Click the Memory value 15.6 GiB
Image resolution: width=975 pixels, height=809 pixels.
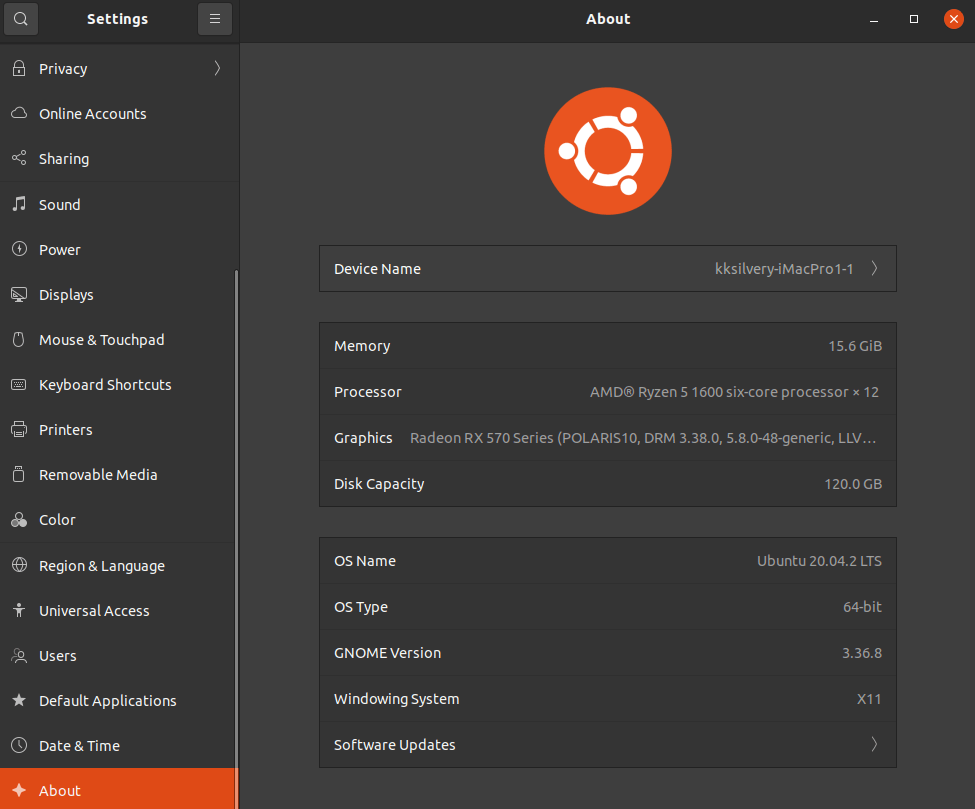tap(855, 346)
